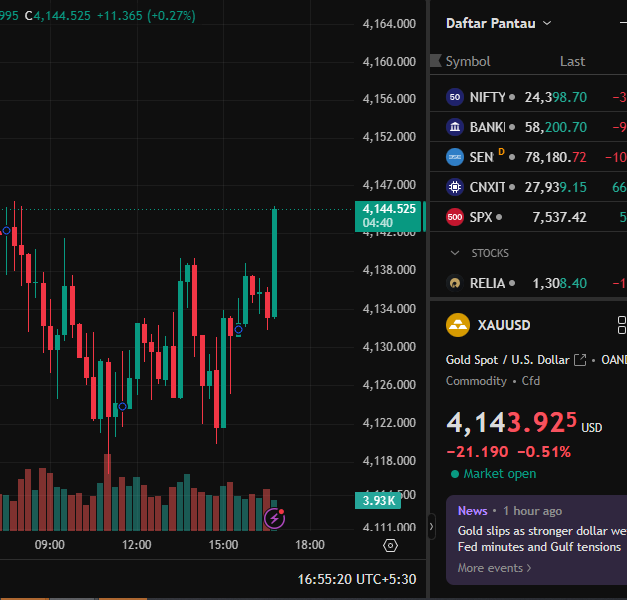Collapse the right sidebar panel arrow

[431, 527]
